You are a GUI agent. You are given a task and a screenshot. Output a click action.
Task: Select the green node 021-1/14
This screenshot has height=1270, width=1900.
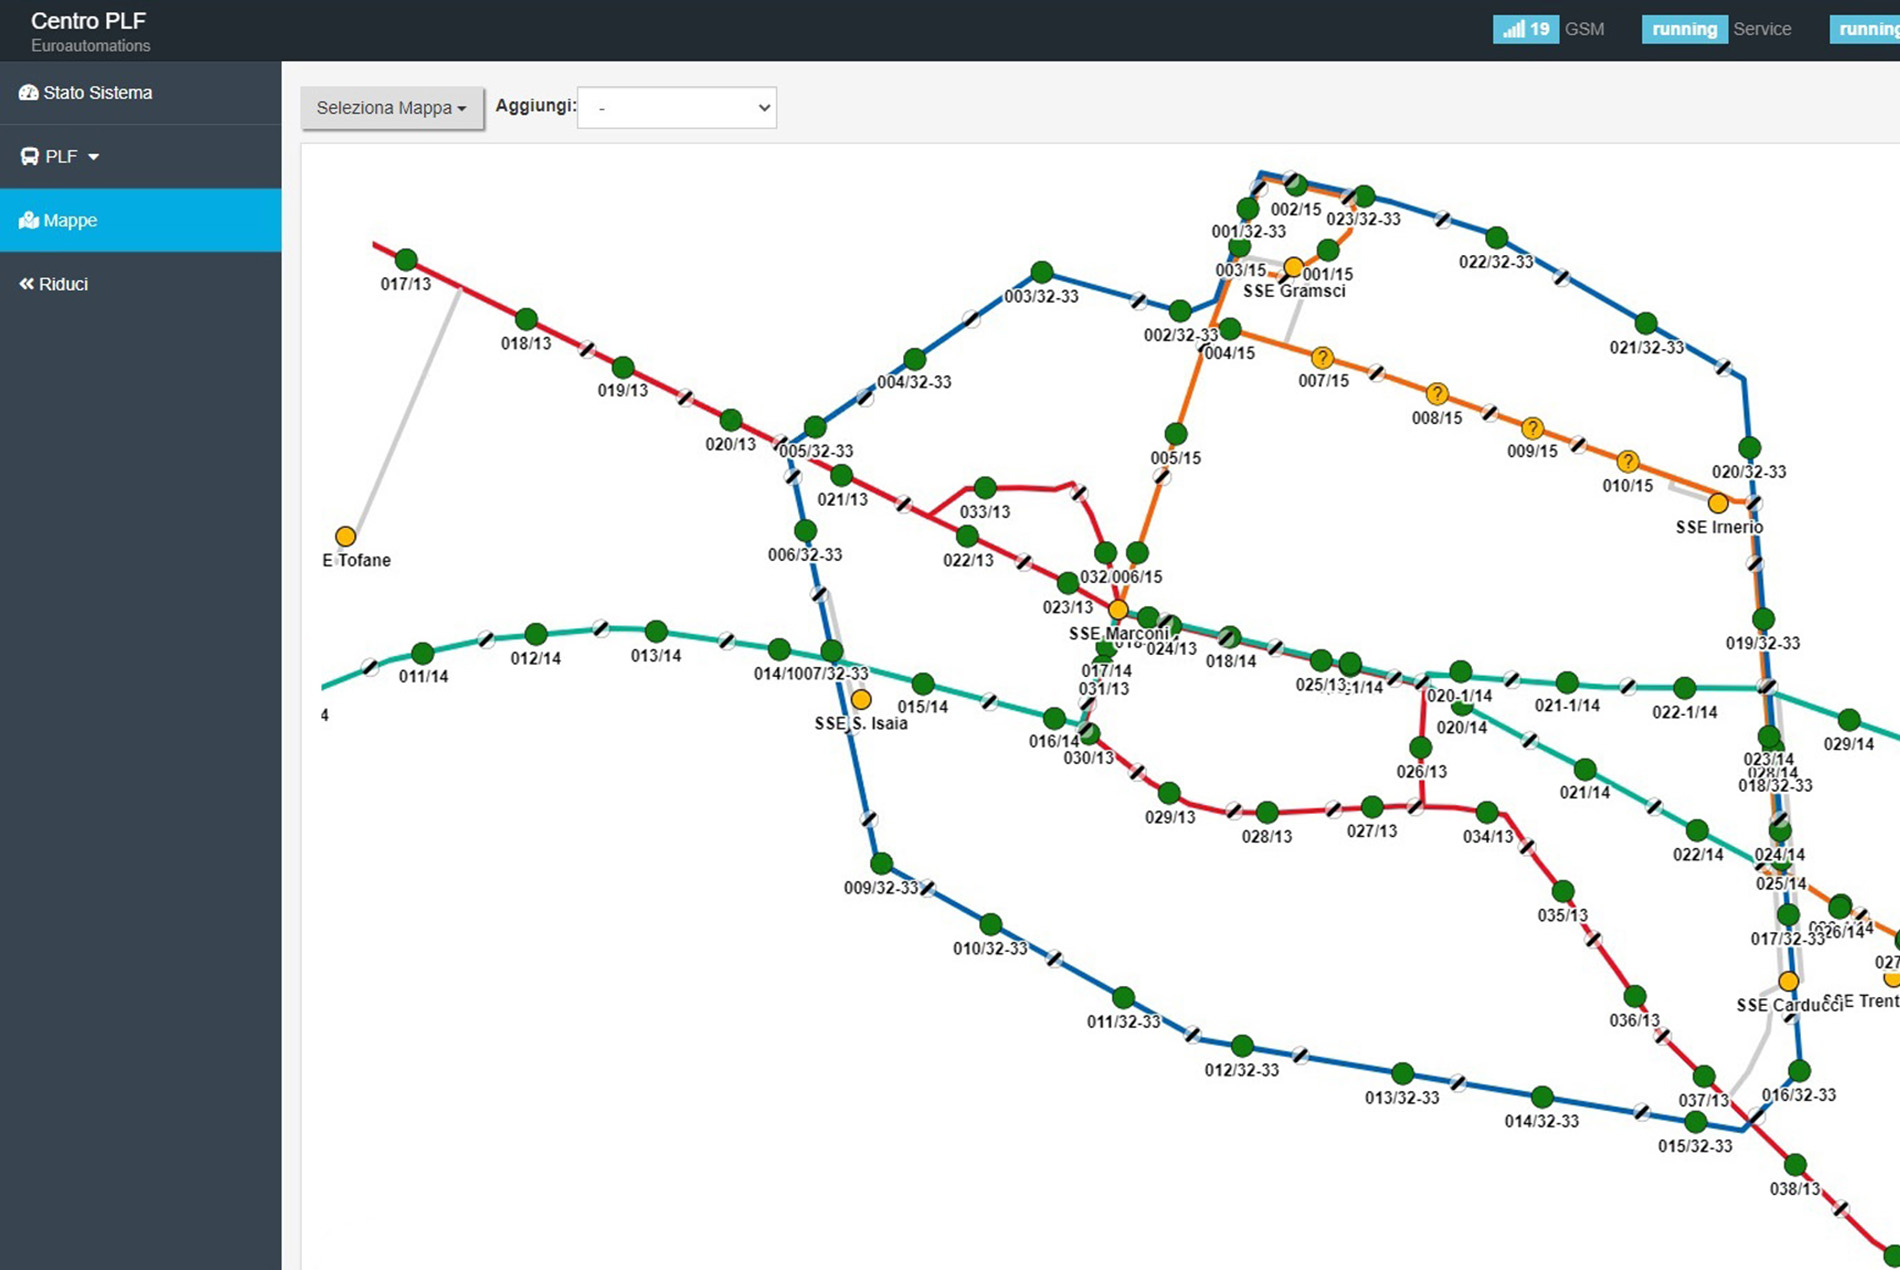(x=1567, y=683)
